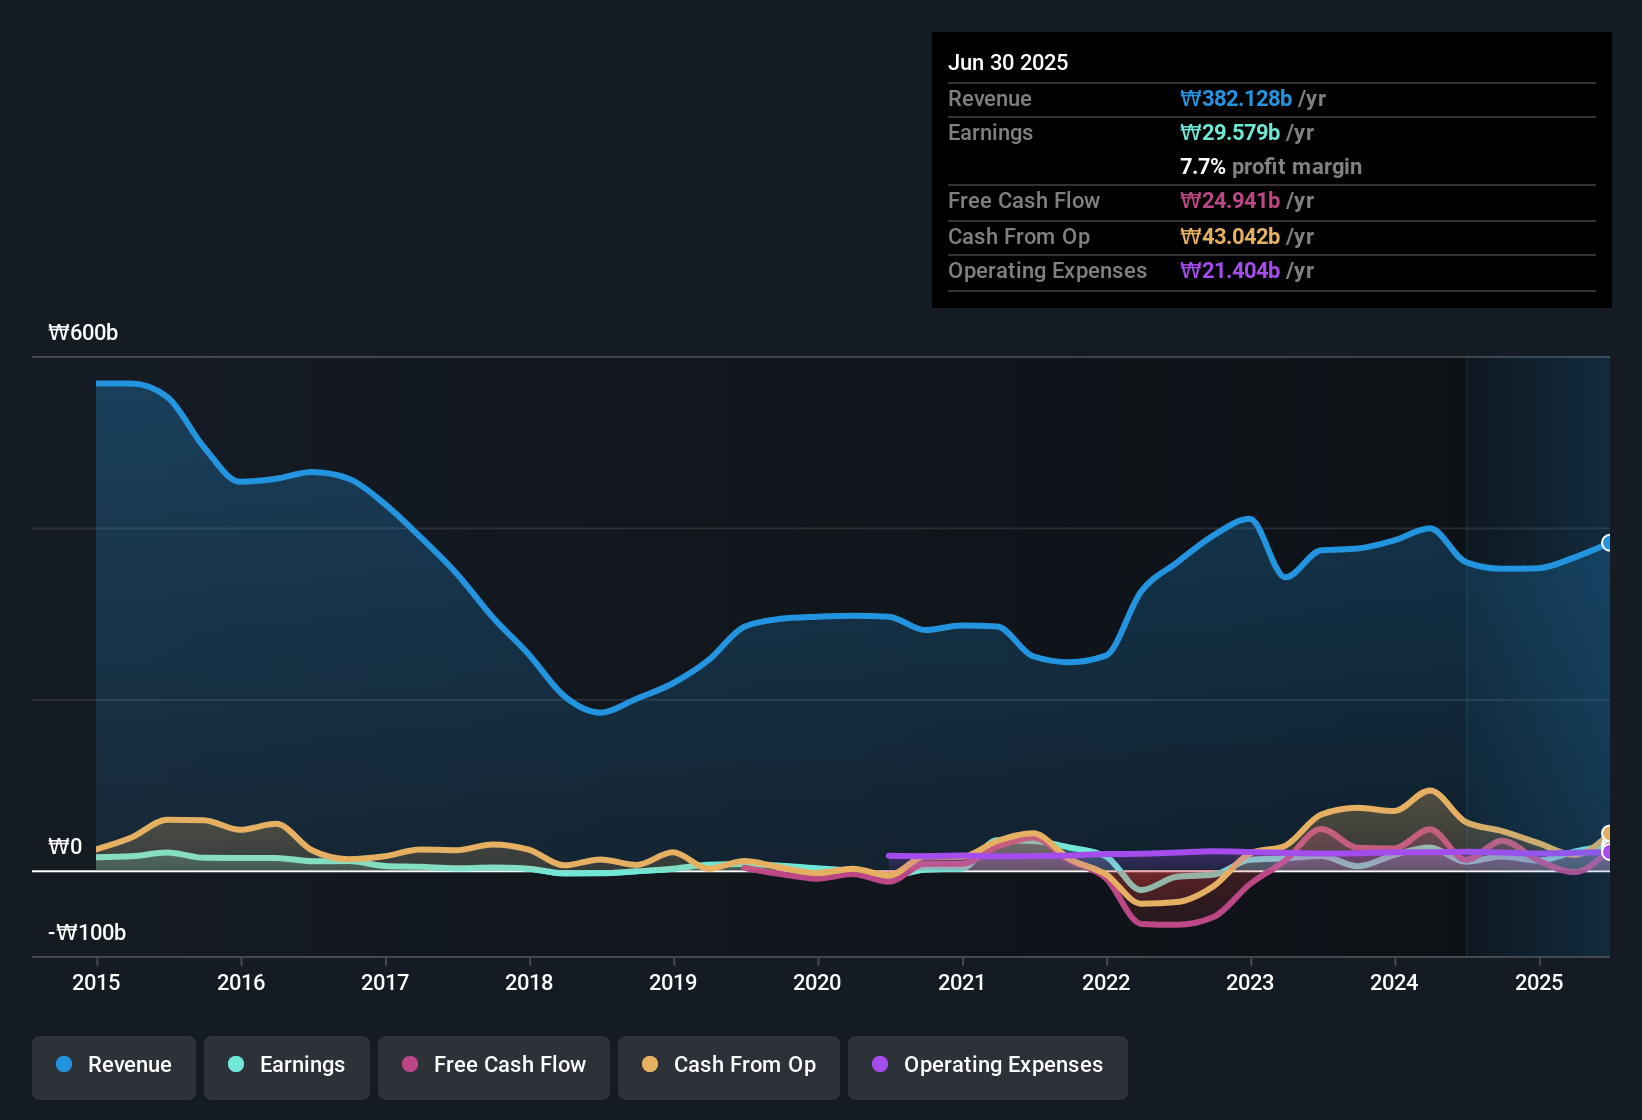Click the ₩600b axis label

tap(84, 332)
